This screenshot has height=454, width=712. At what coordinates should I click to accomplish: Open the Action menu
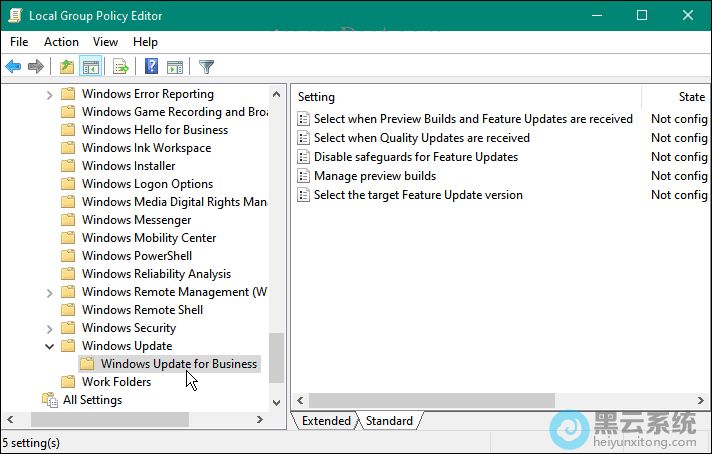point(61,42)
